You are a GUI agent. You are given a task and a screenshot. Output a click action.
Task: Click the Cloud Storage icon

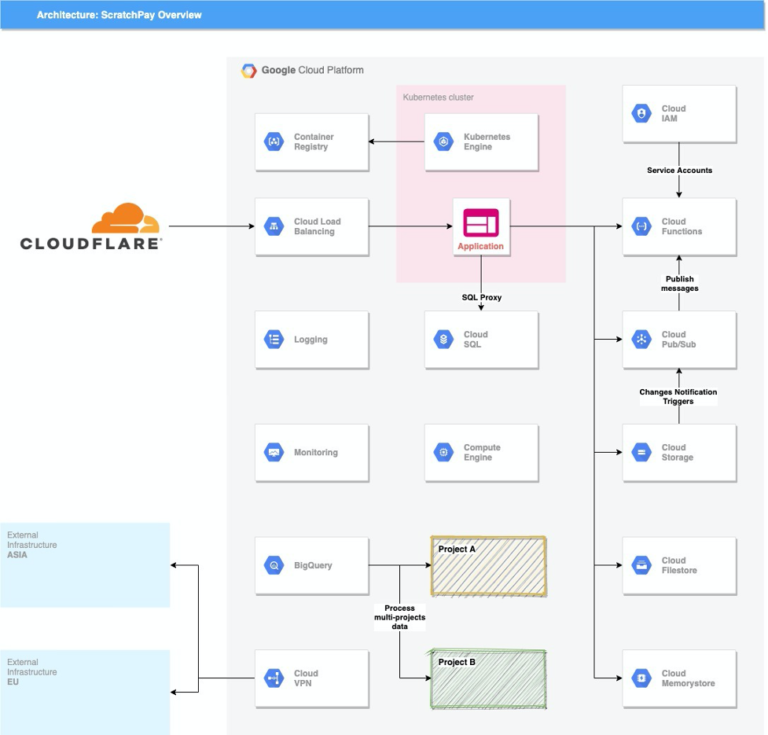(x=641, y=452)
